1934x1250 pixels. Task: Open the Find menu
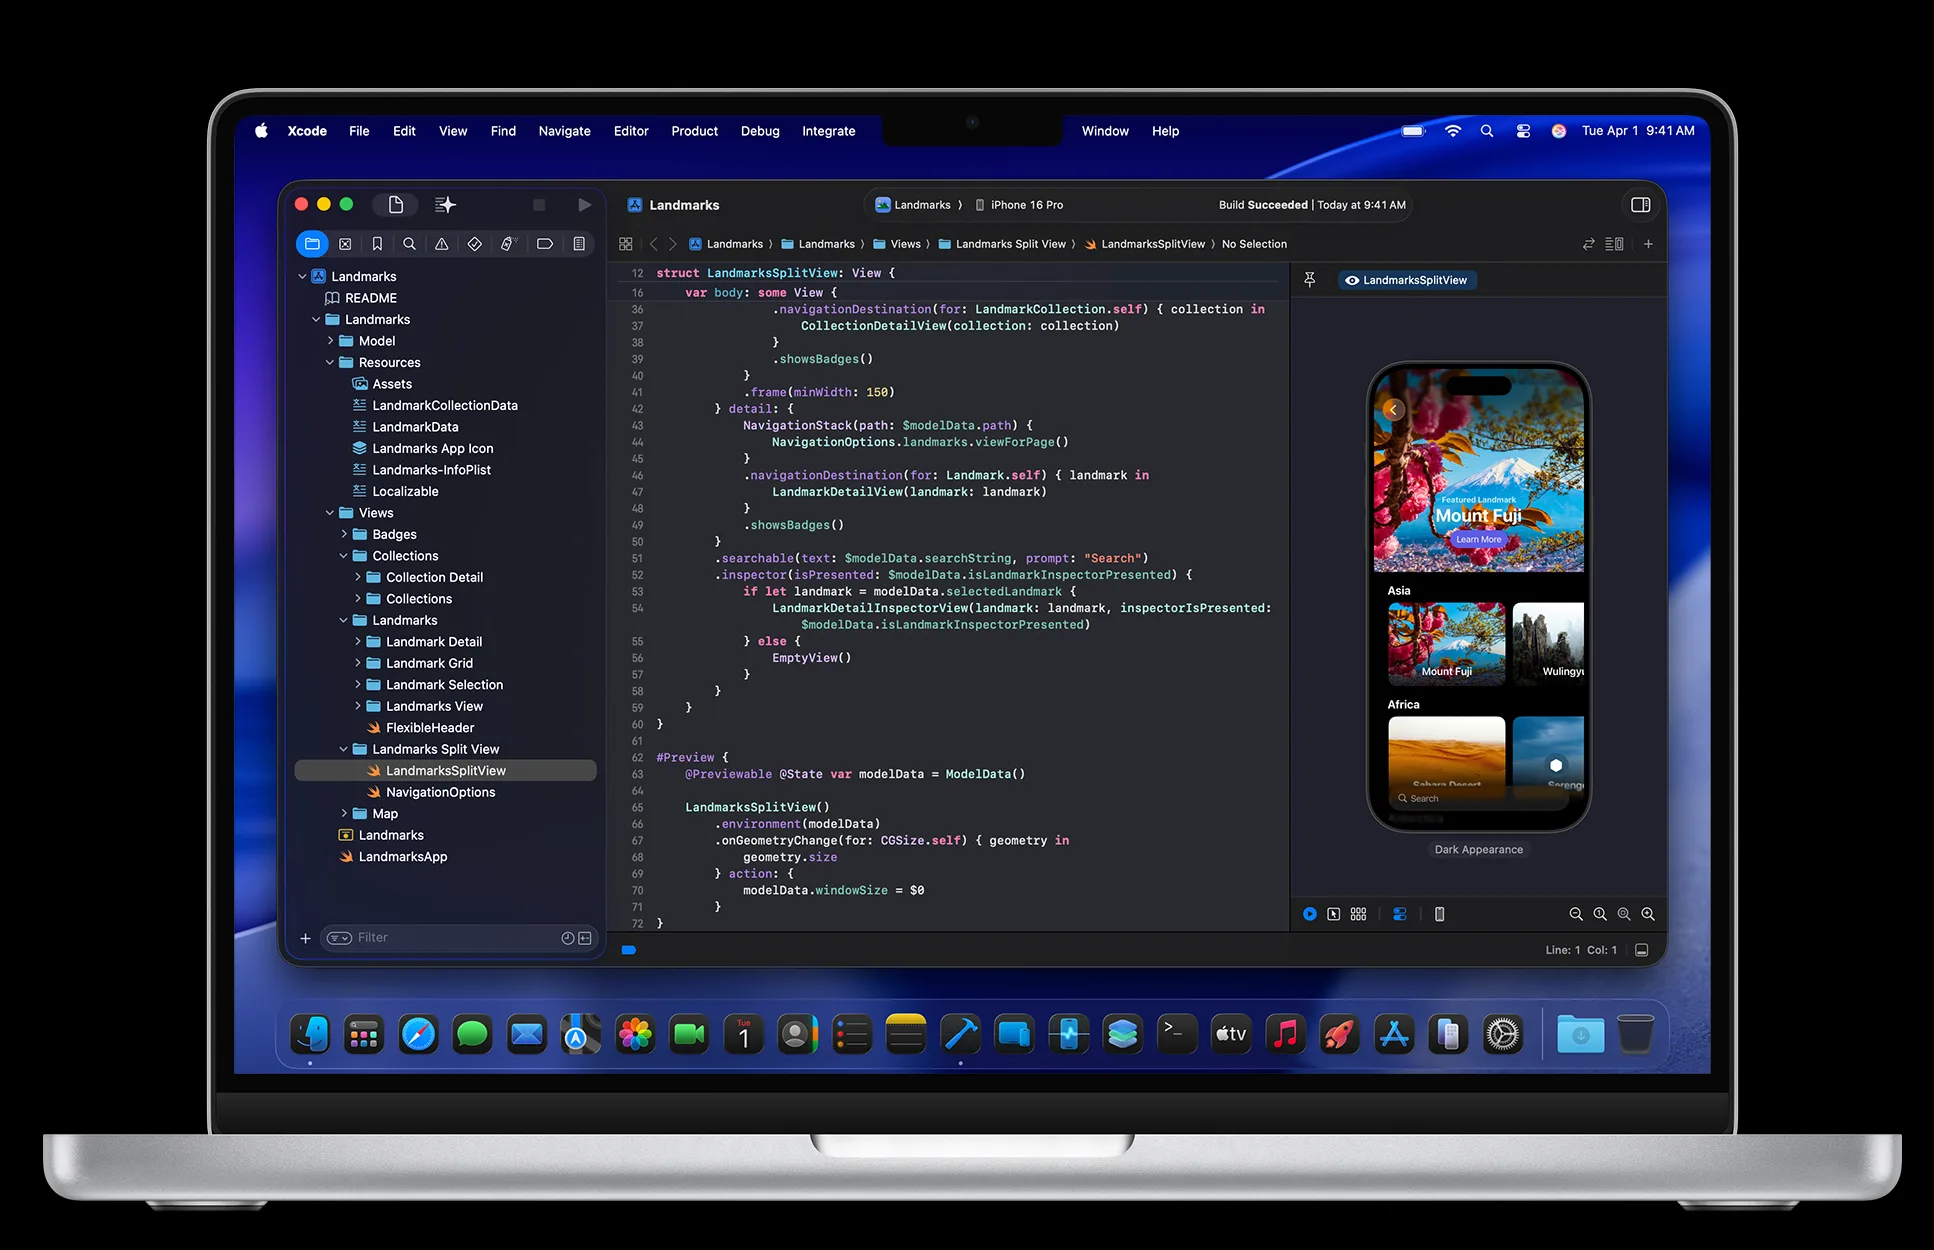pos(503,131)
